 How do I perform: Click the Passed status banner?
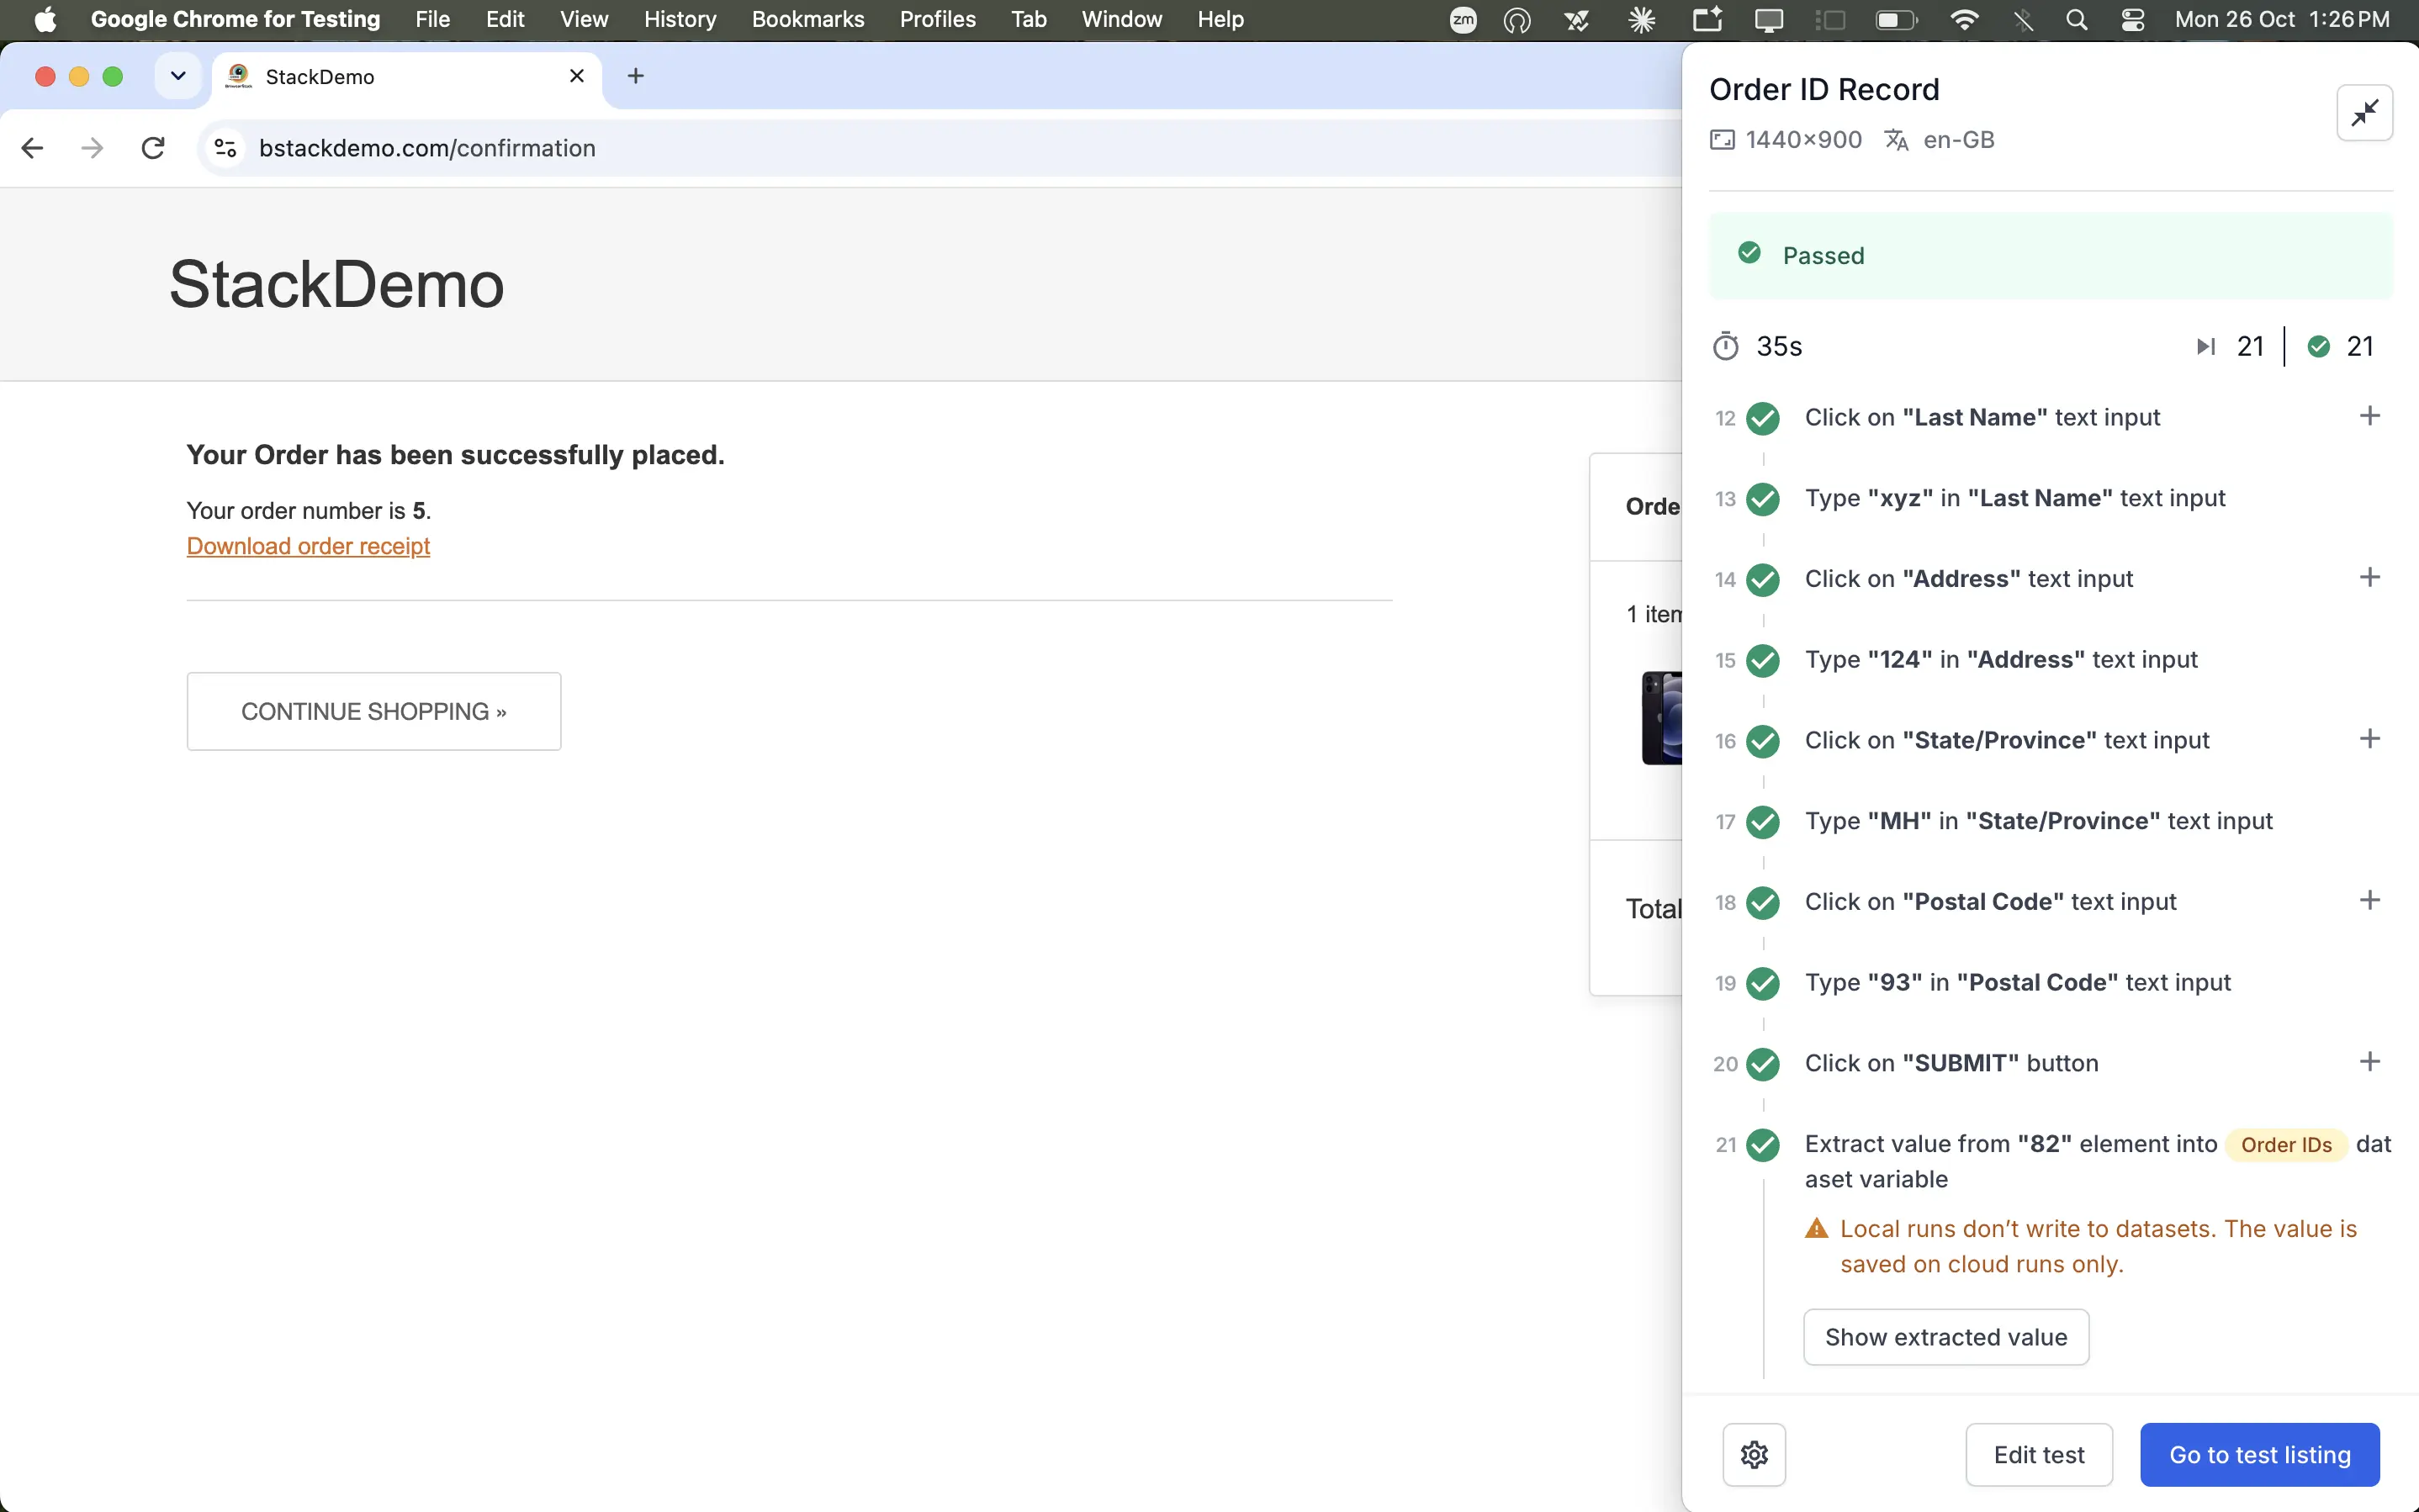pyautogui.click(x=2050, y=255)
